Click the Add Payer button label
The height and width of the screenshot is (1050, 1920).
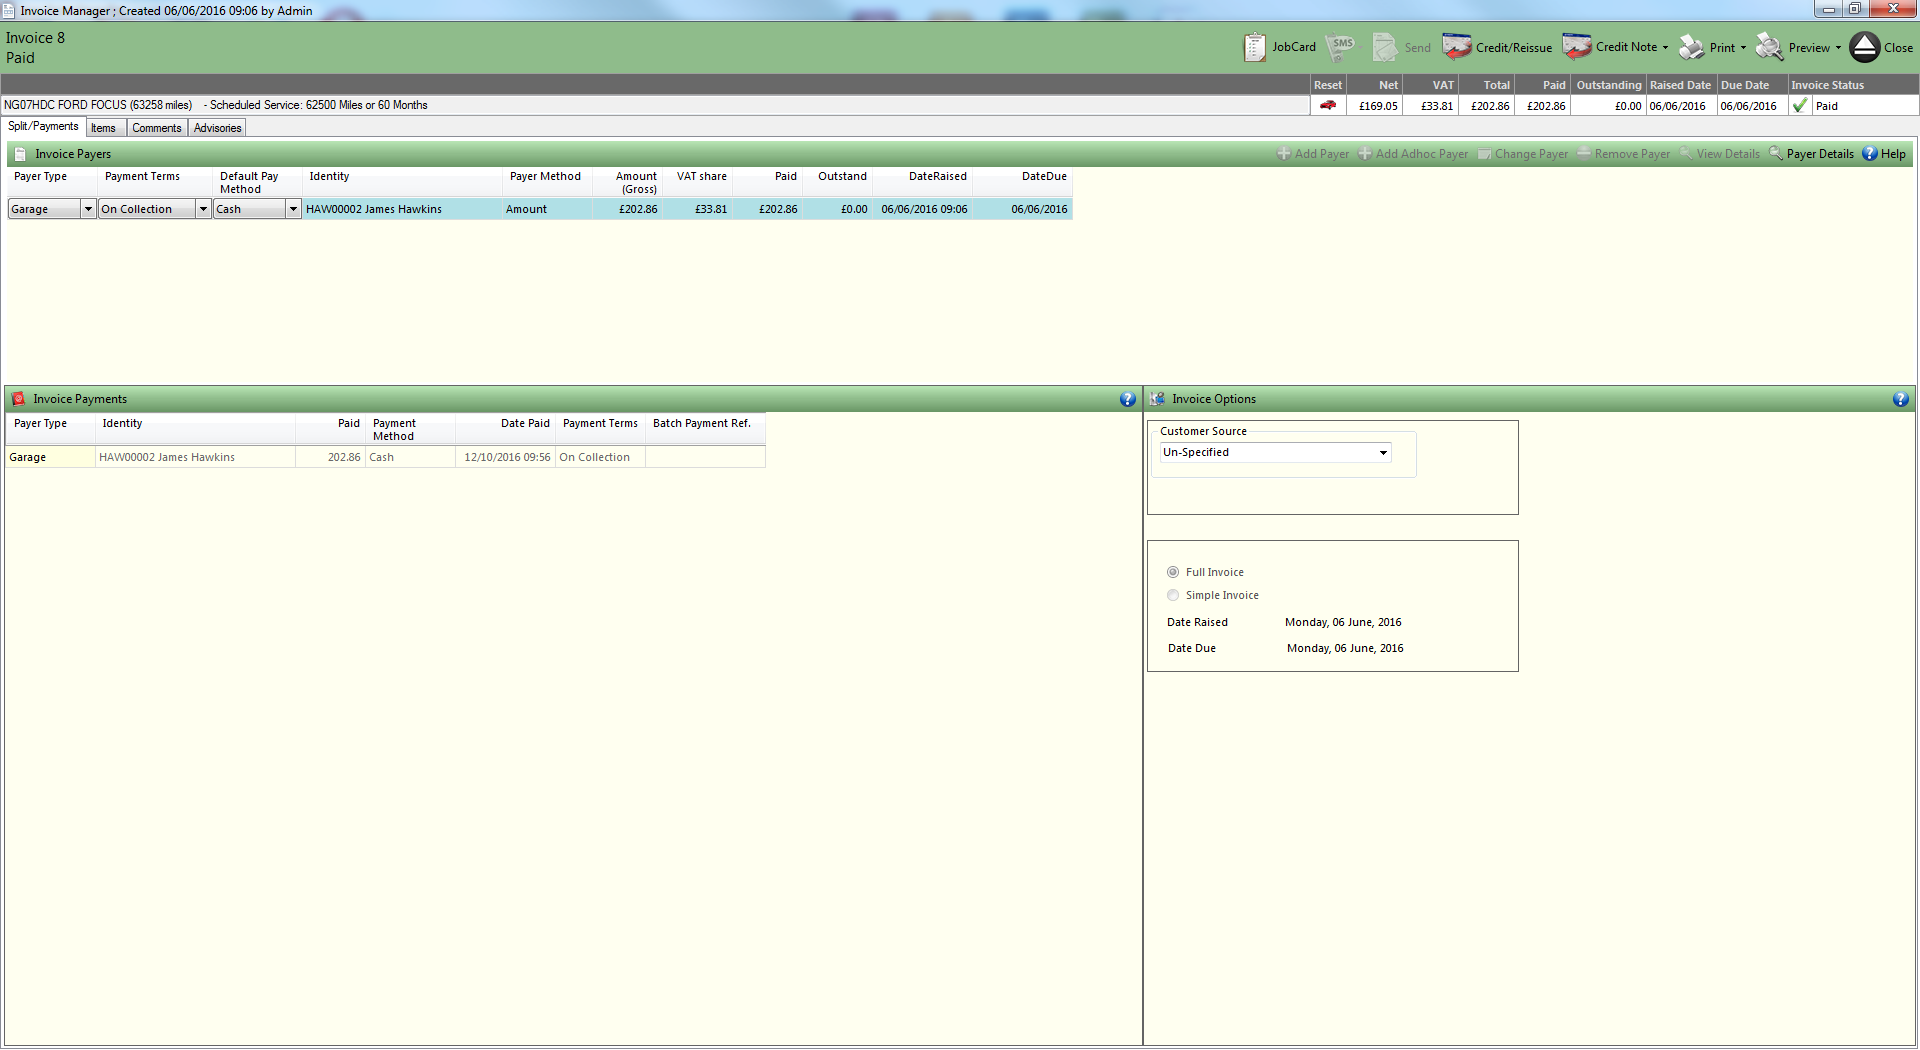tap(1322, 154)
